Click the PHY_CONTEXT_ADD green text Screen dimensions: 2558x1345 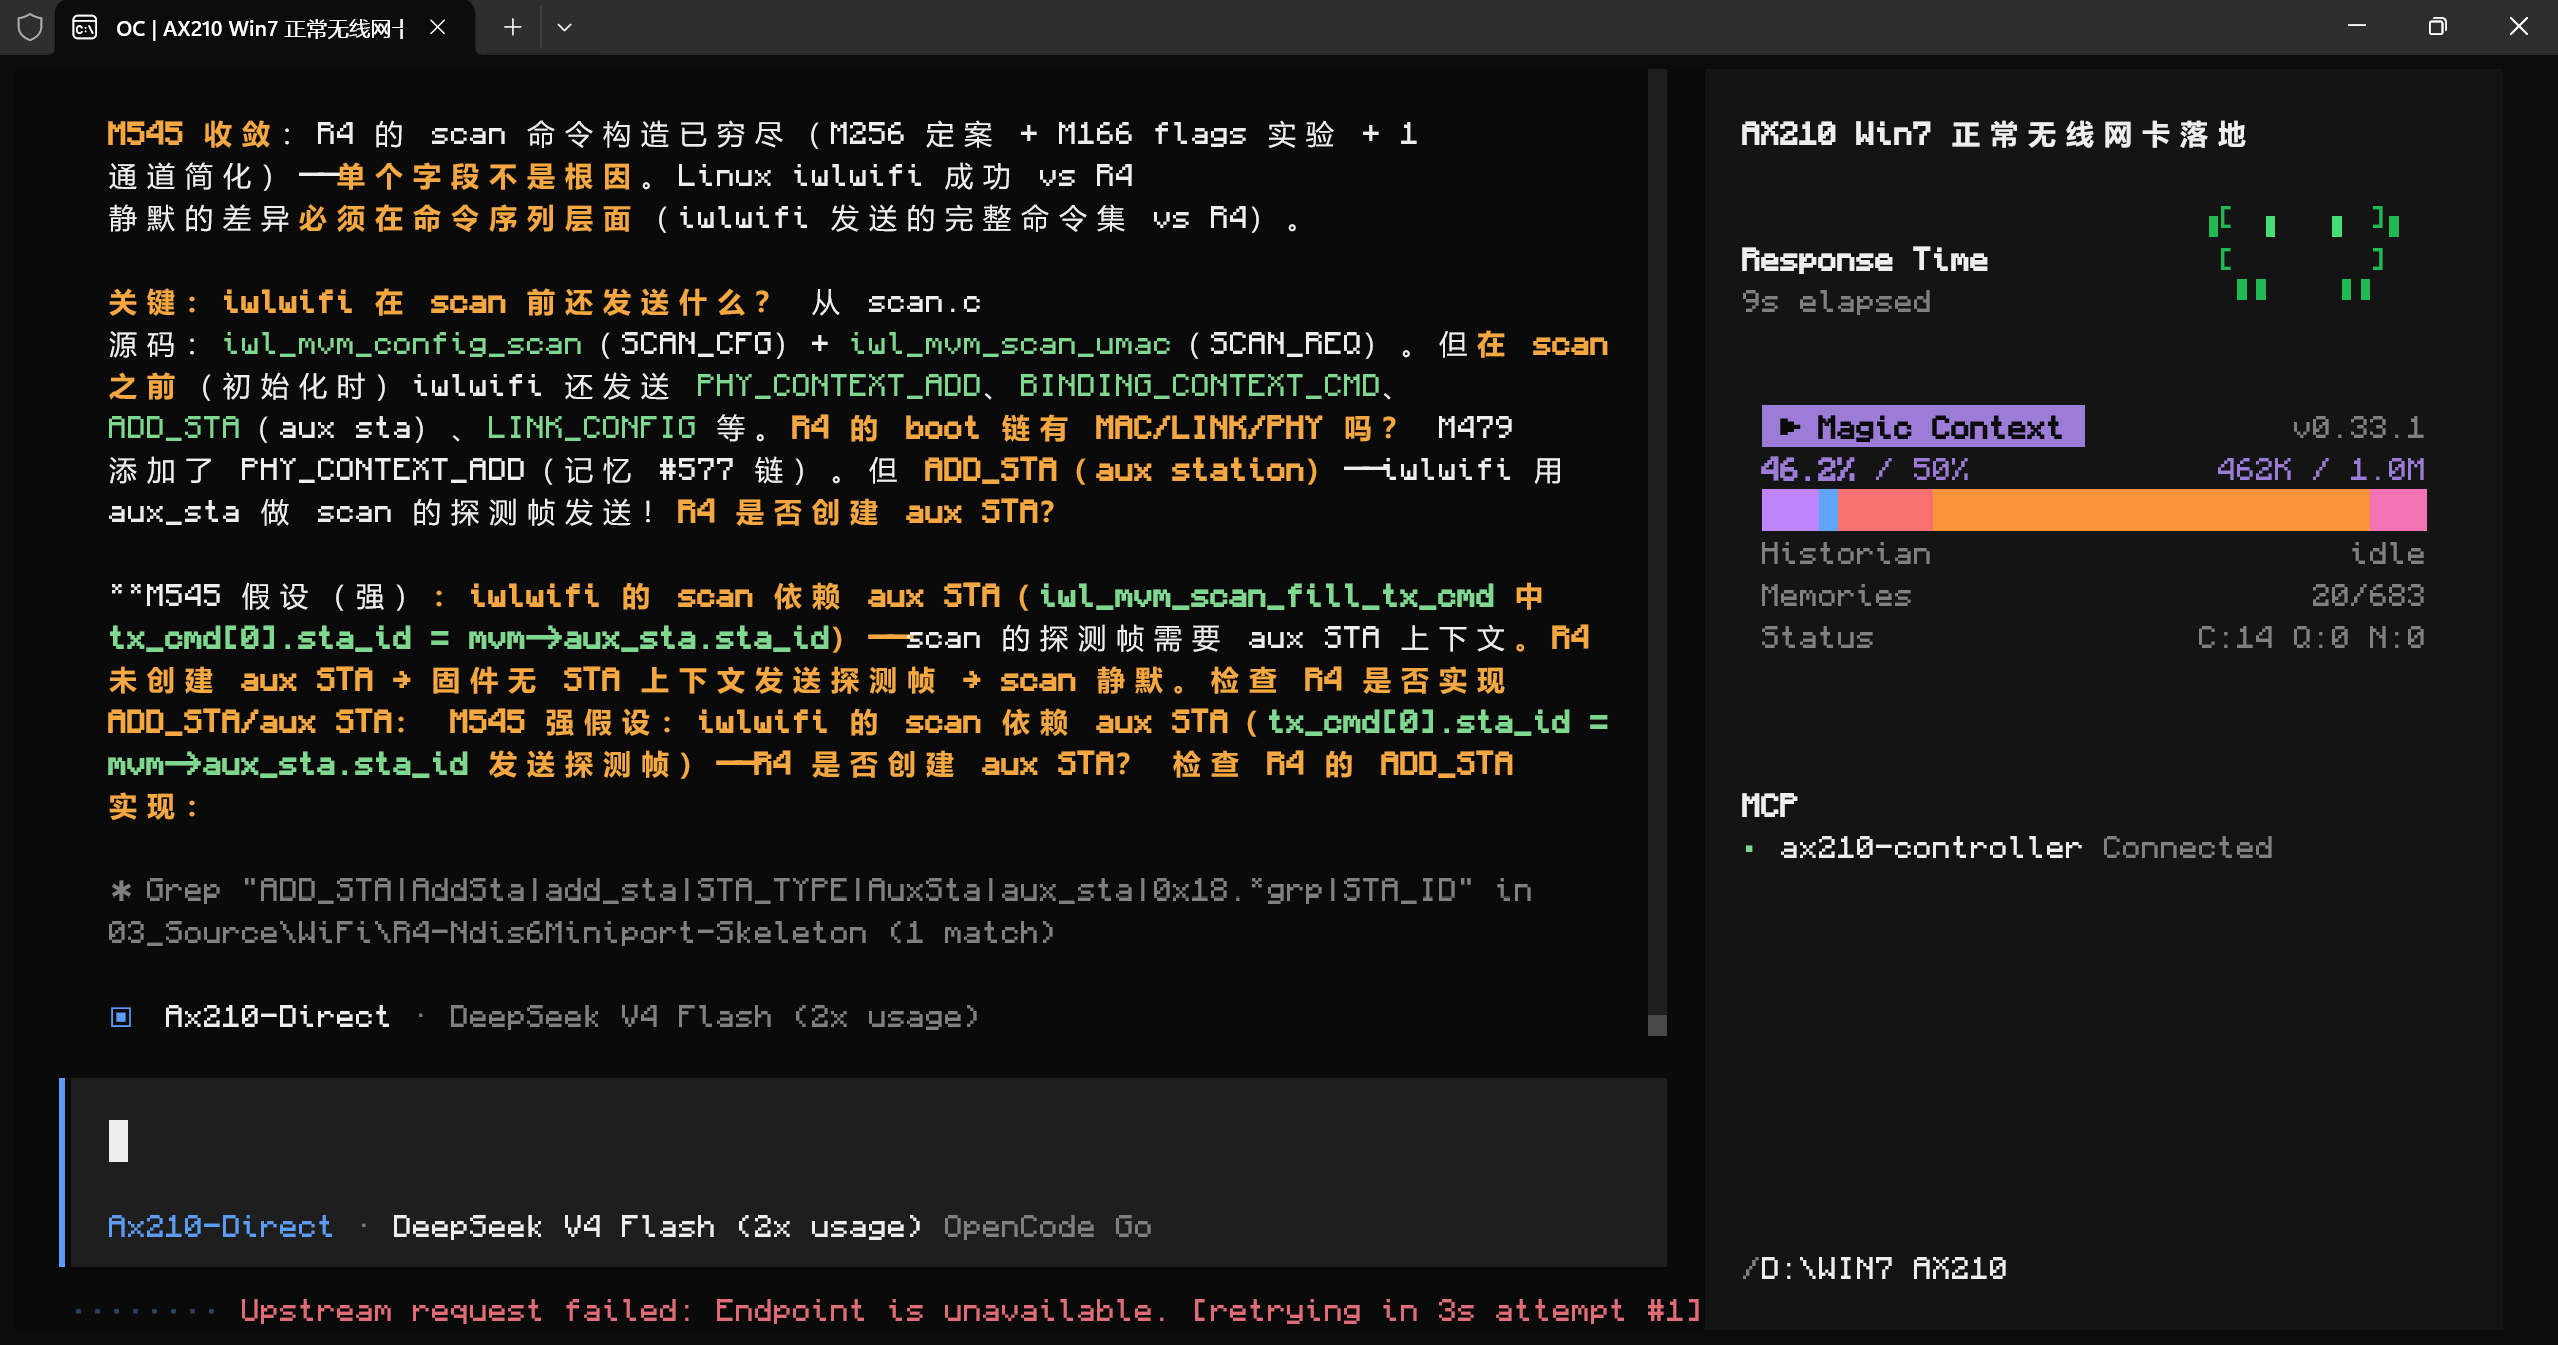(838, 386)
